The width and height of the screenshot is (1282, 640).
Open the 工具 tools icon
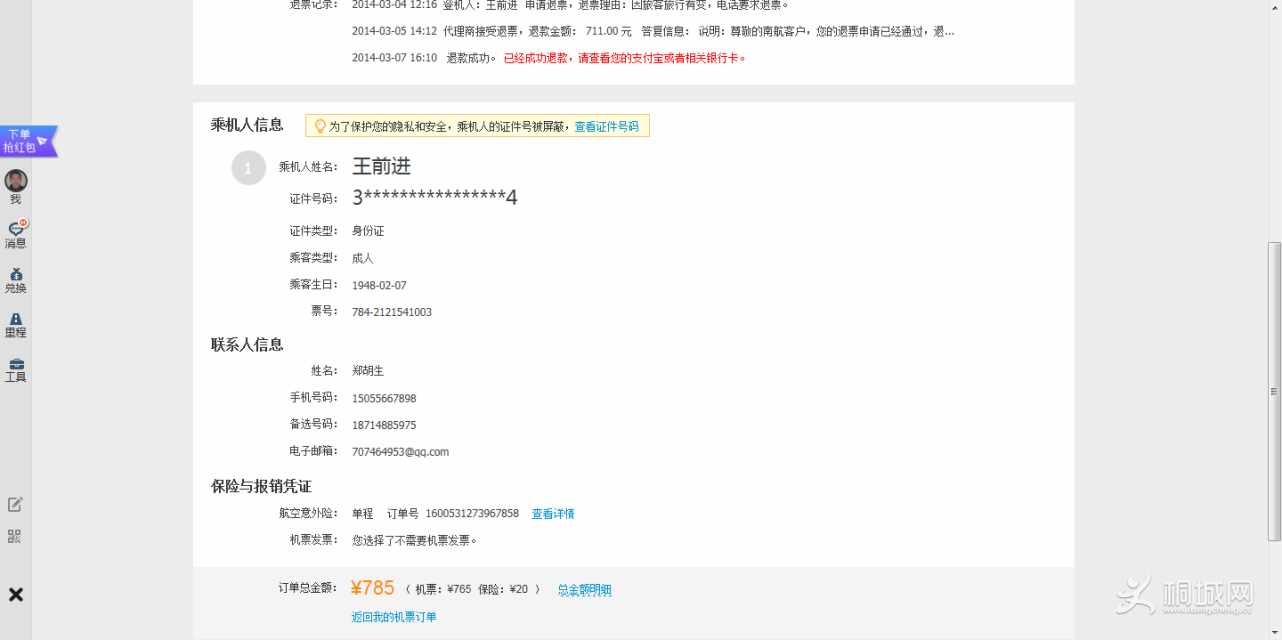point(15,370)
